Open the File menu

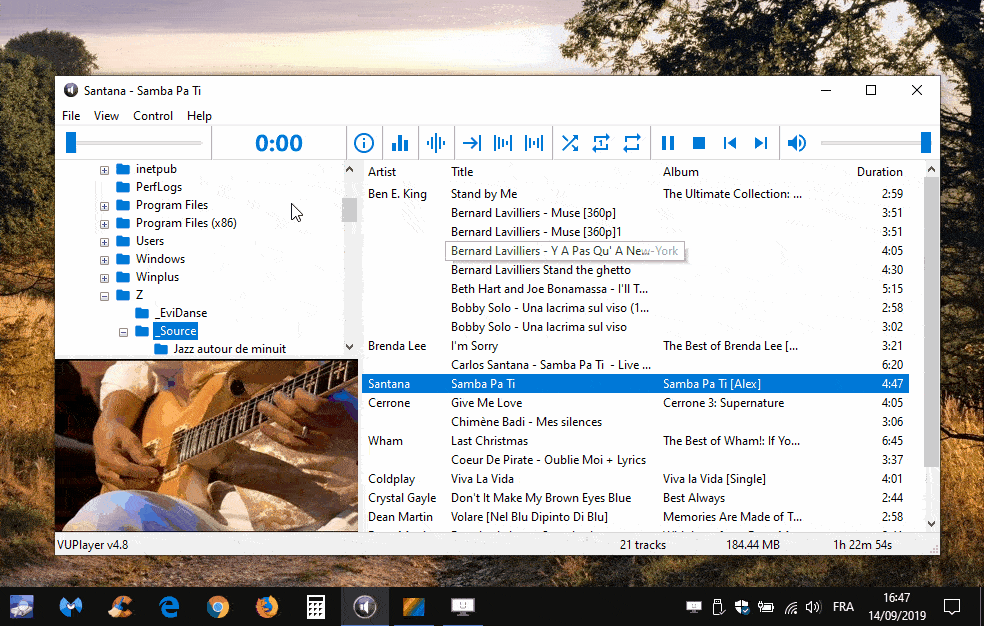click(x=71, y=116)
